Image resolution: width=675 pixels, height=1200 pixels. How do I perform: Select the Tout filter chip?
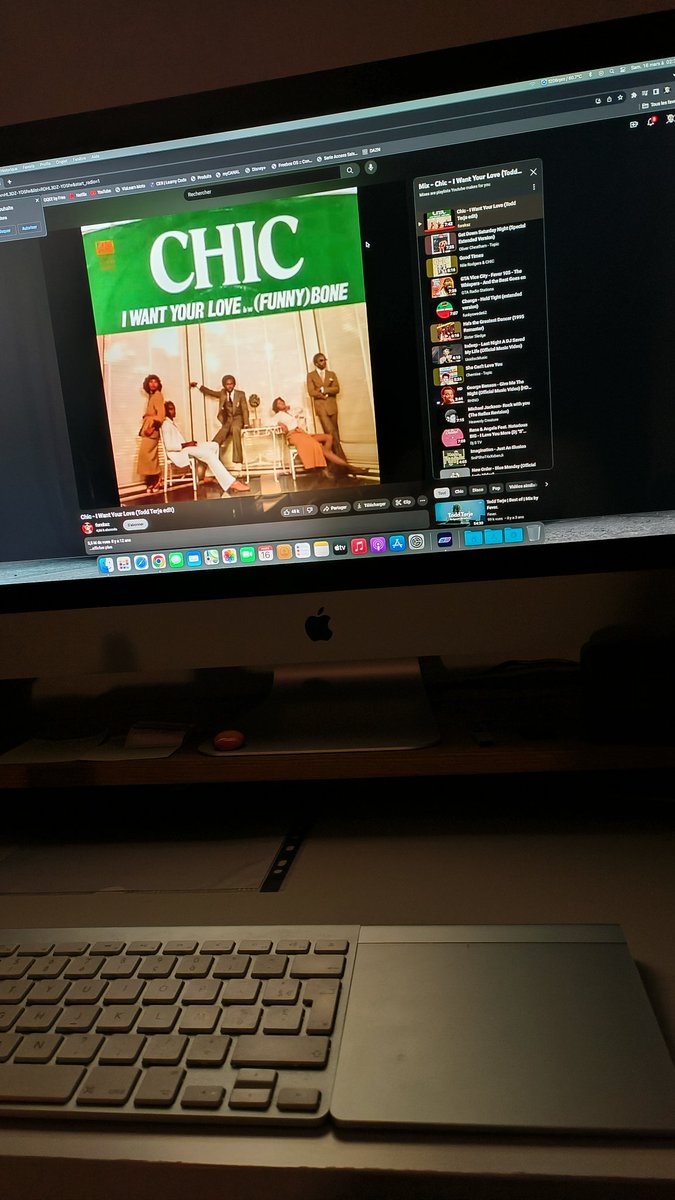tap(441, 493)
